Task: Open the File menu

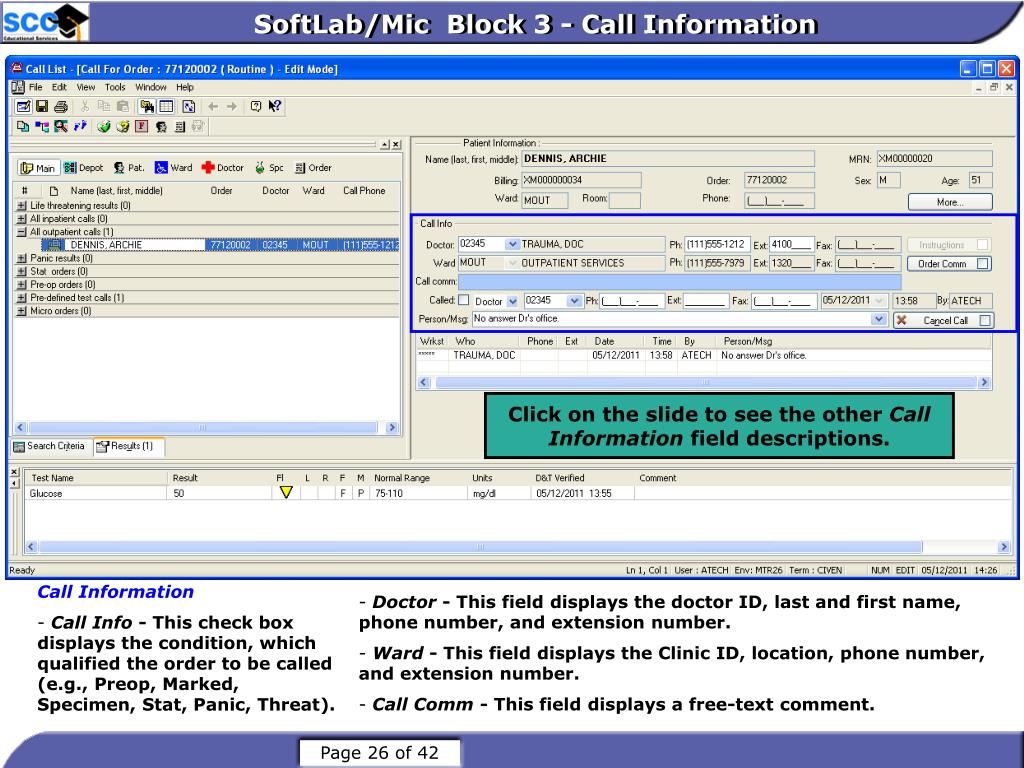Action: (x=35, y=87)
